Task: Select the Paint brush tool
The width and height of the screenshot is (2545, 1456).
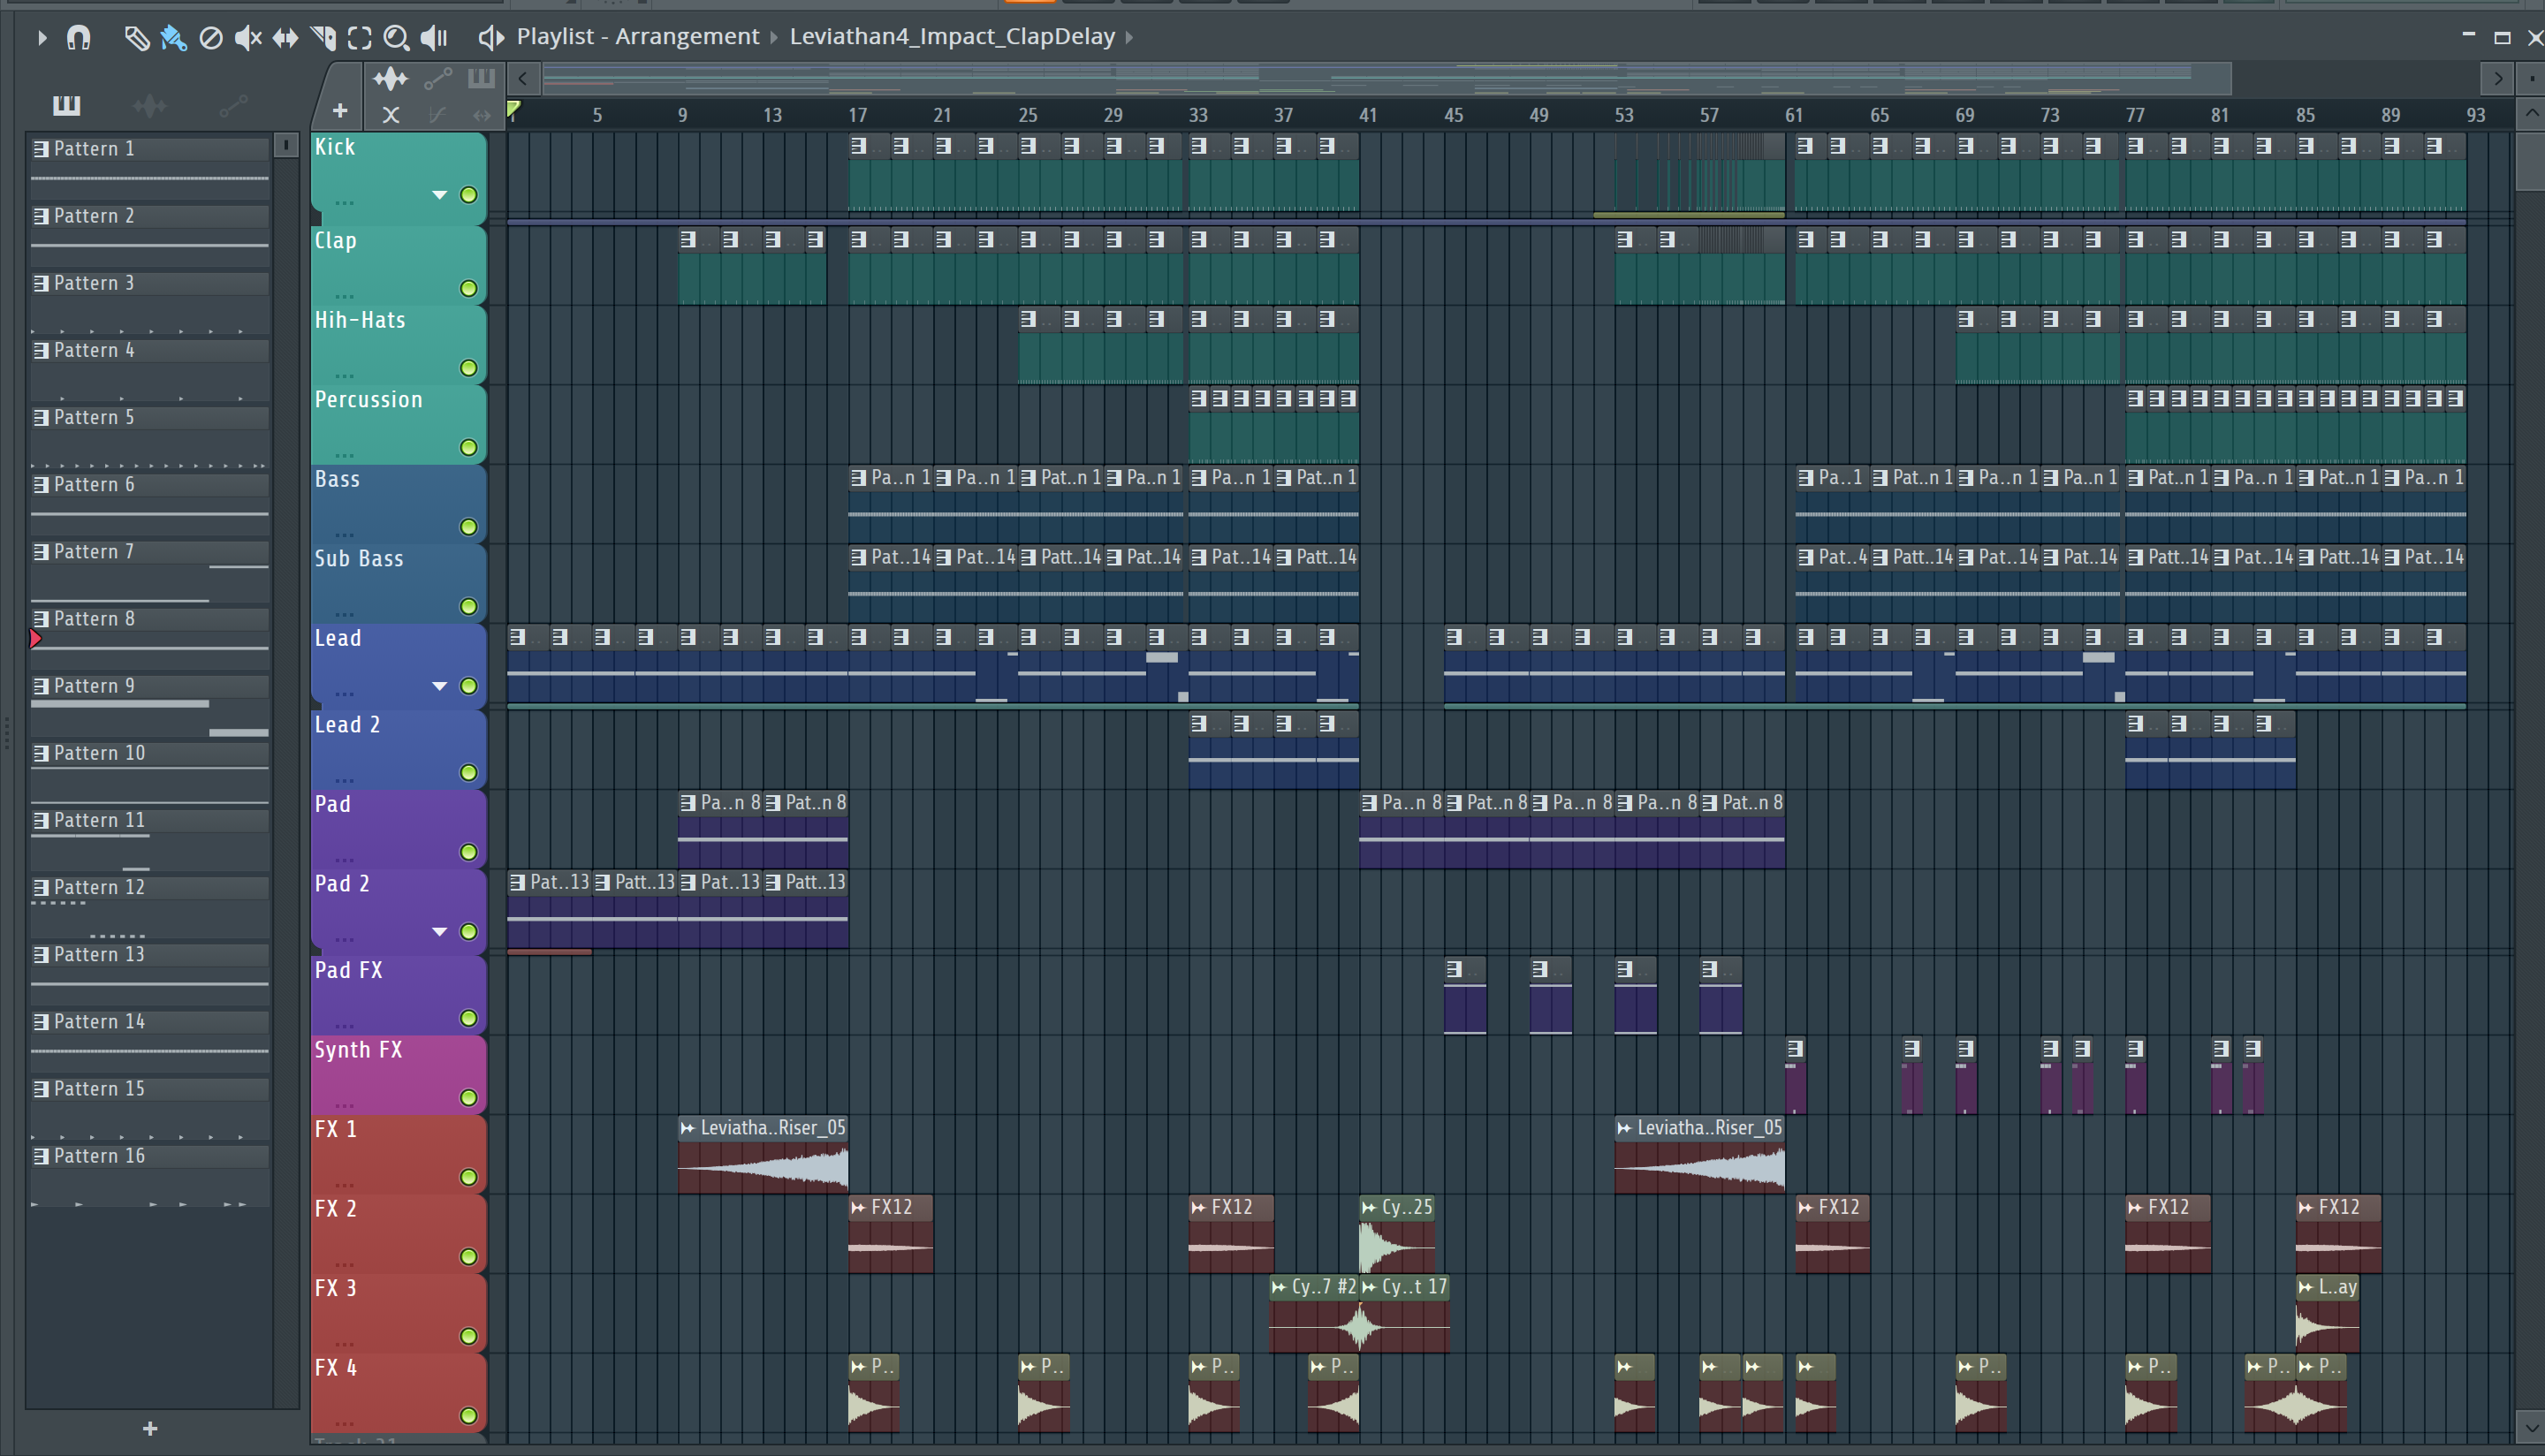Action: point(173,38)
